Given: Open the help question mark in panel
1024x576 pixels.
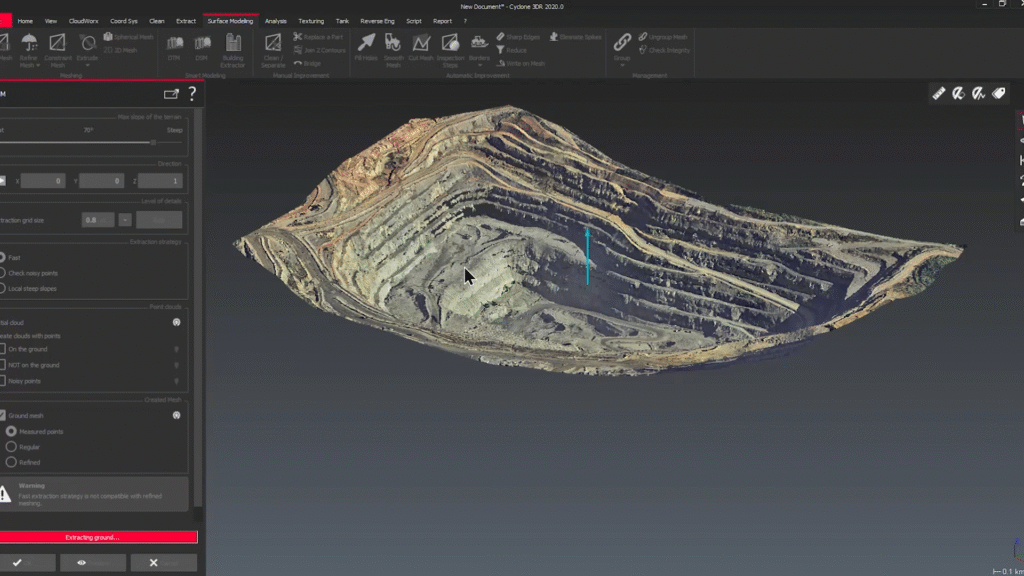Looking at the screenshot, I should [x=192, y=94].
